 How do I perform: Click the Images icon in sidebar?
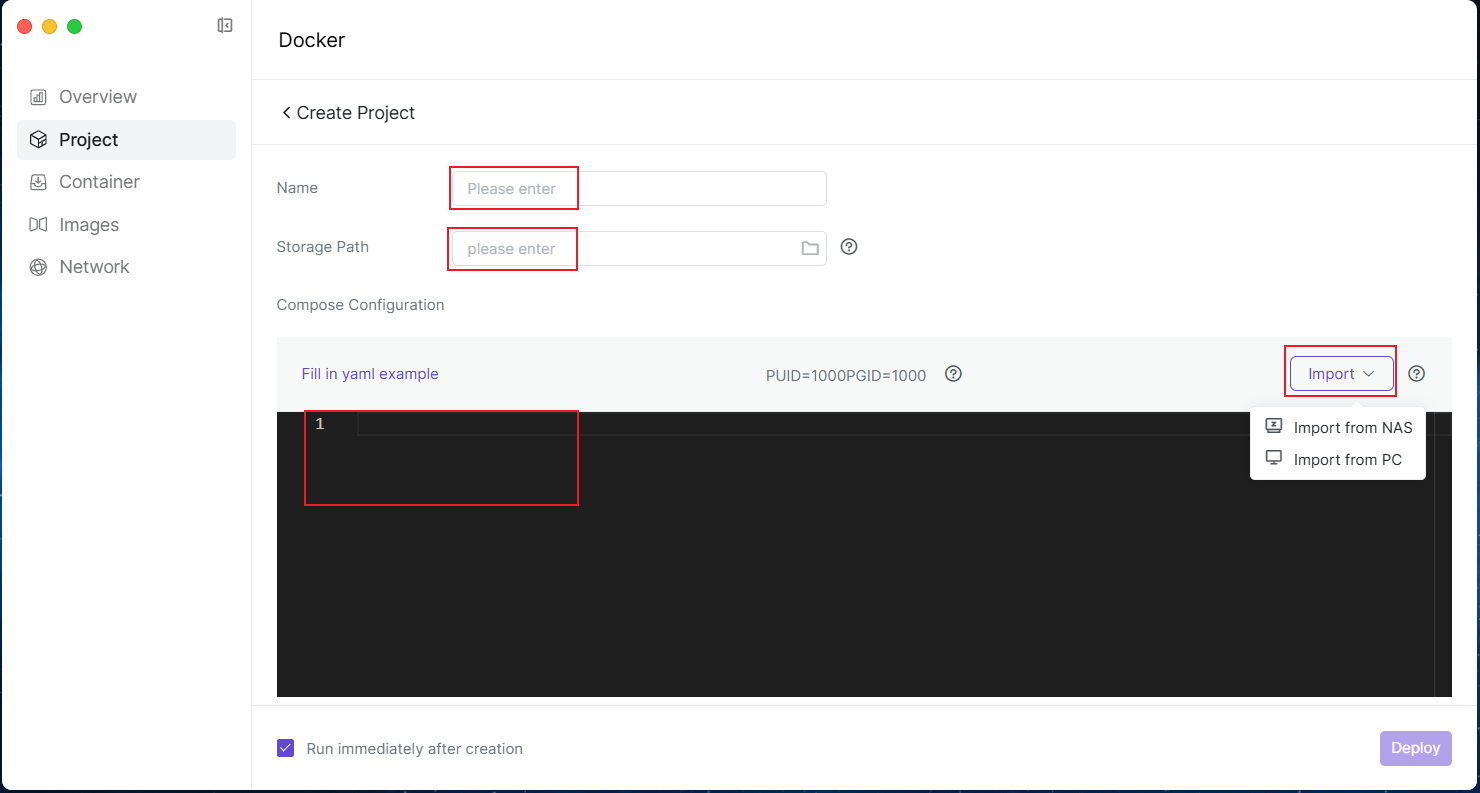38,225
